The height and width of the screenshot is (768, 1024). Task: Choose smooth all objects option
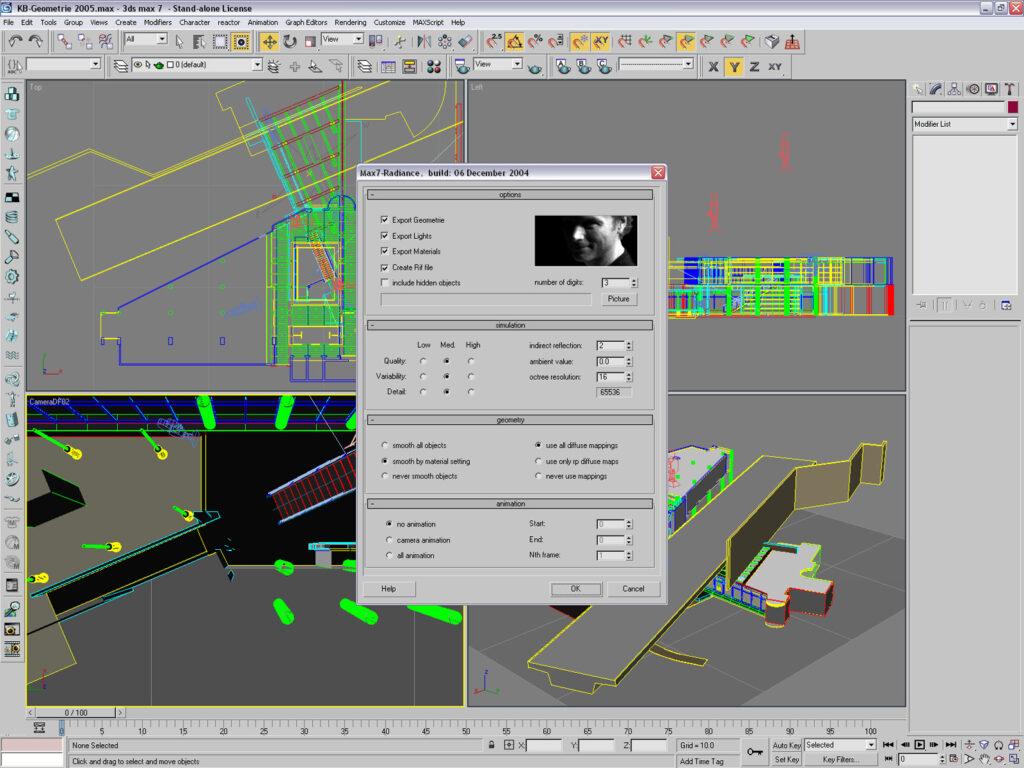click(x=386, y=445)
